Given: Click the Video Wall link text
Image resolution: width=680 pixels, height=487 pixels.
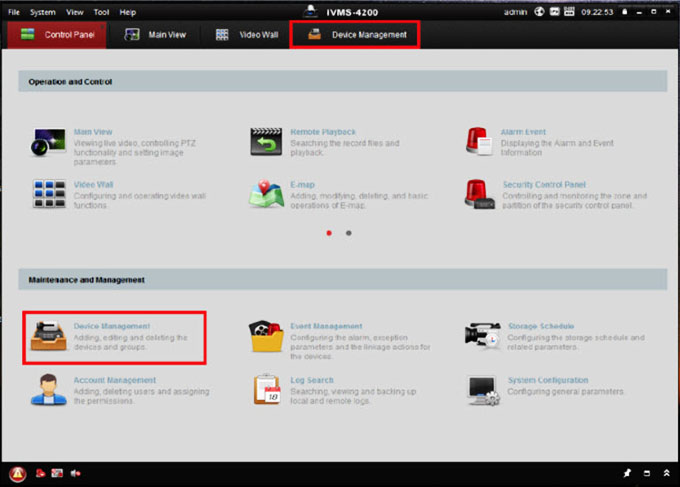Looking at the screenshot, I should click(x=93, y=185).
